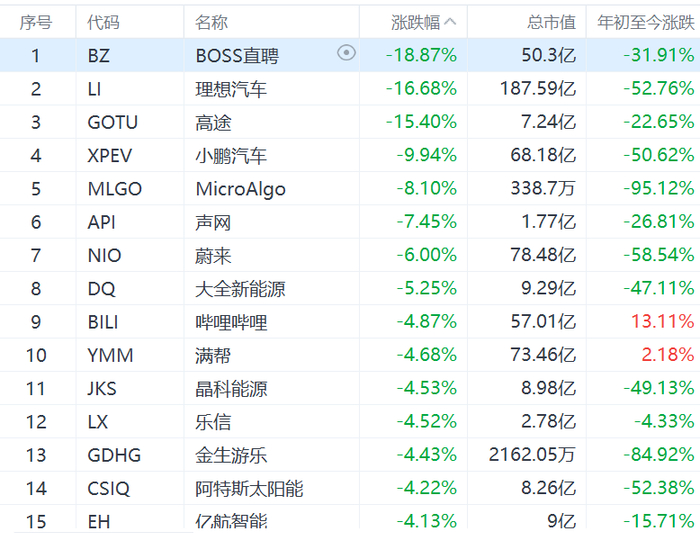700x533 pixels.
Task: Click the 代码 column header
Action: coord(103,22)
